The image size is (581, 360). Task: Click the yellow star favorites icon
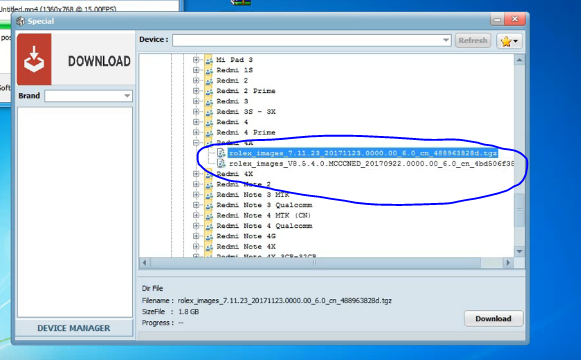point(506,41)
